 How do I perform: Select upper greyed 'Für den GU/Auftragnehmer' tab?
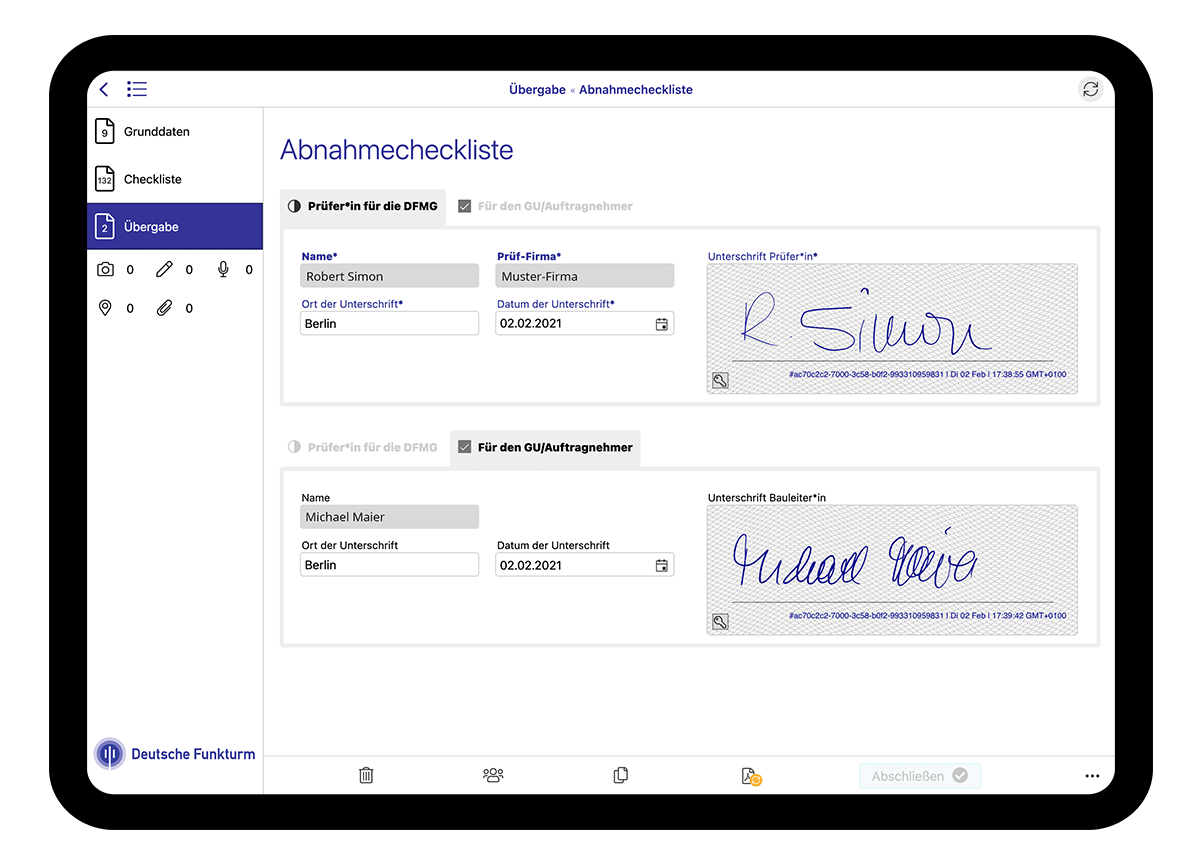(x=545, y=206)
